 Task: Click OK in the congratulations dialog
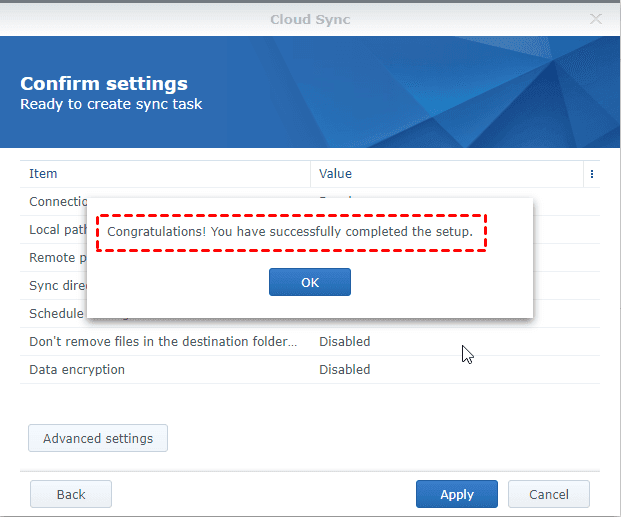tap(310, 282)
